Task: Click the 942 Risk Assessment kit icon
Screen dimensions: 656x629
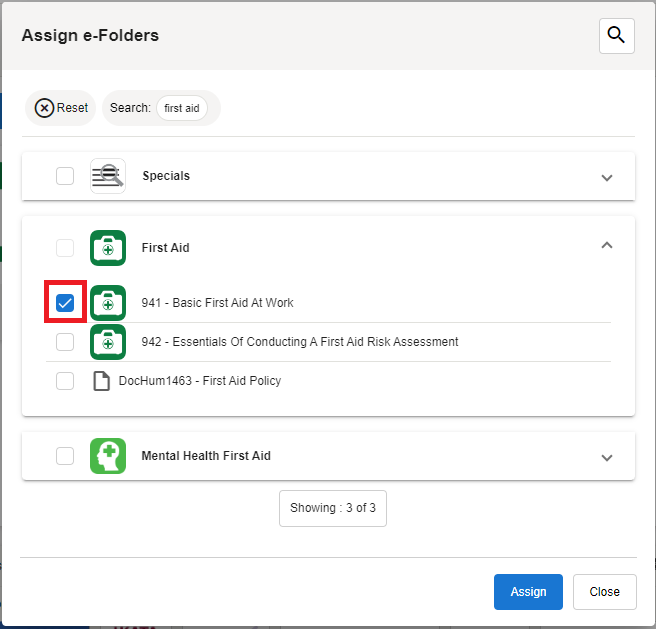Action: pos(108,342)
